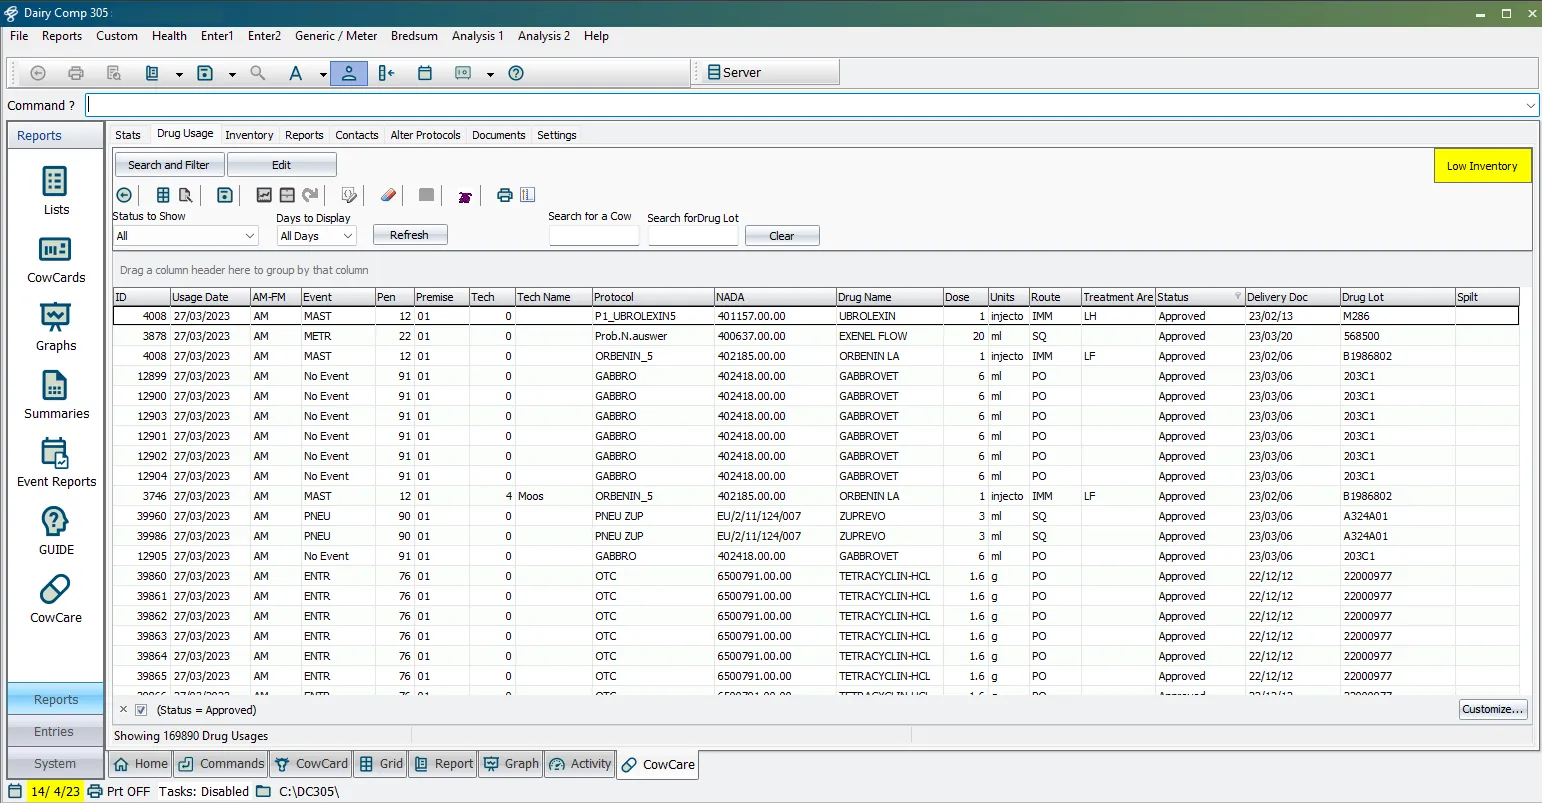
Task: Open the Health menu
Action: click(169, 36)
